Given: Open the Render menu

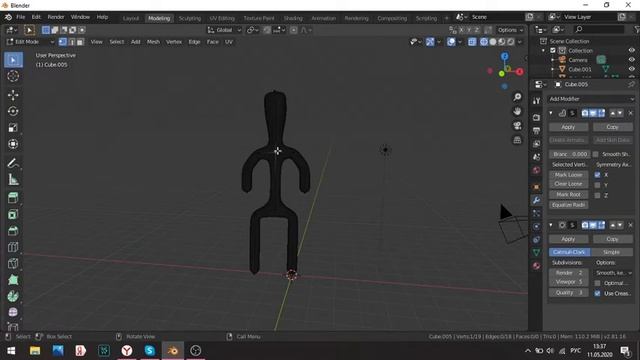Looking at the screenshot, I should pos(56,17).
